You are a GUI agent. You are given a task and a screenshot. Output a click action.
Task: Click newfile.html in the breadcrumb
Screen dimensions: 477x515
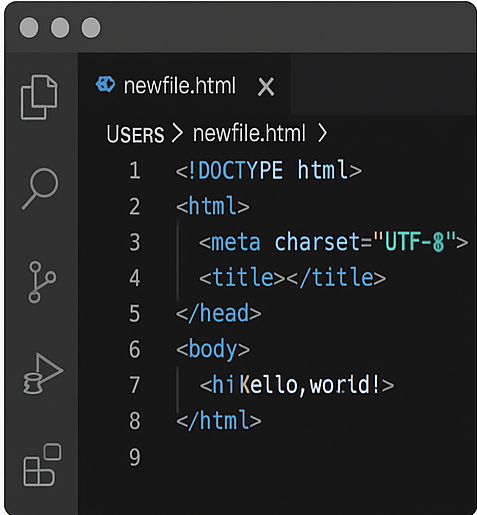(x=249, y=133)
